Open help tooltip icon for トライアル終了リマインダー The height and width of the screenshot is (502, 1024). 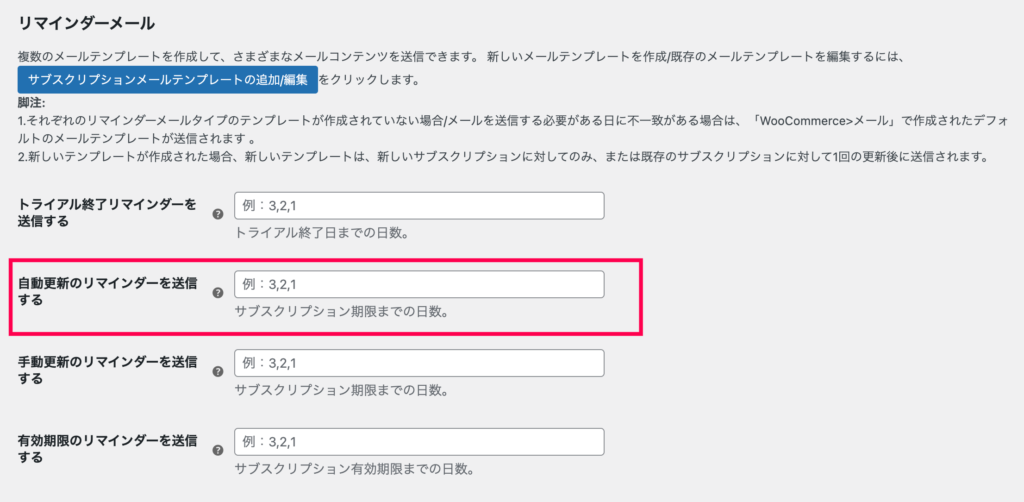pyautogui.click(x=218, y=213)
